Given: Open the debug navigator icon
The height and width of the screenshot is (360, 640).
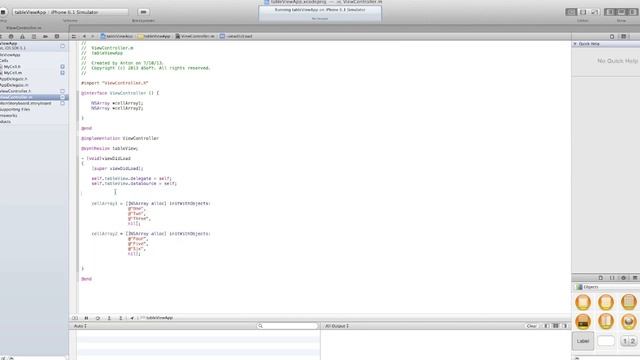Looking at the screenshot, I should click(x=34, y=36).
